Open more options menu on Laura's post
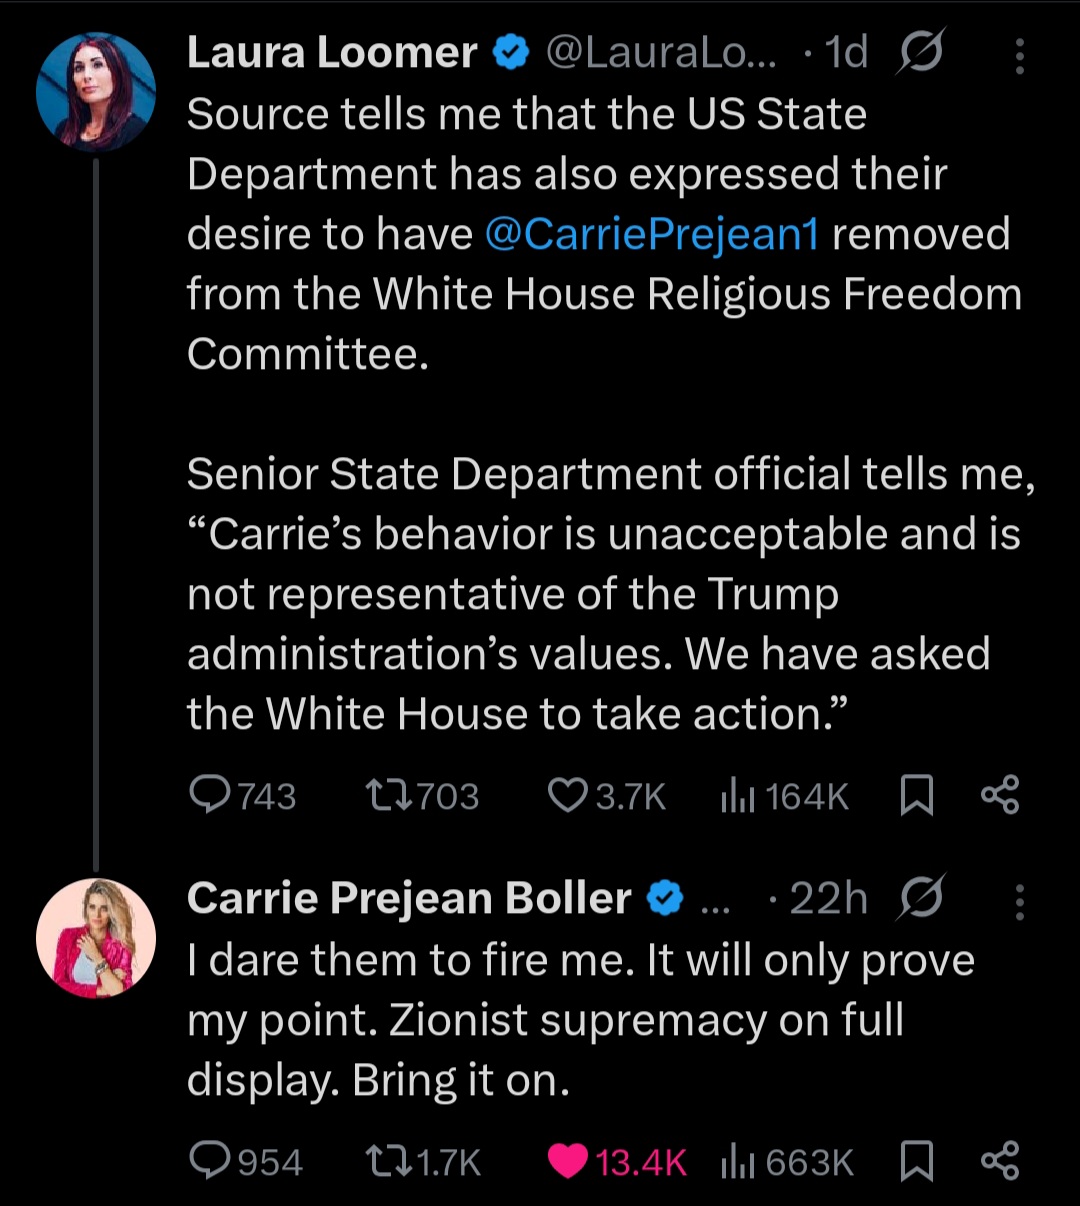 click(1019, 56)
